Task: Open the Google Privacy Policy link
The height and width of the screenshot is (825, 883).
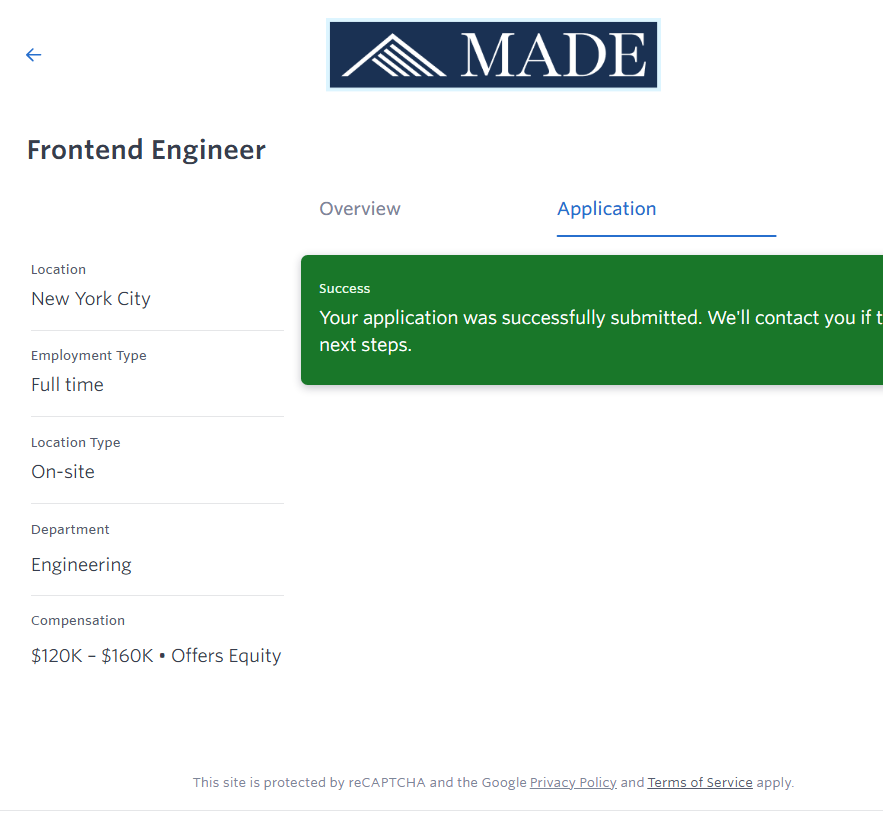Action: 573,783
